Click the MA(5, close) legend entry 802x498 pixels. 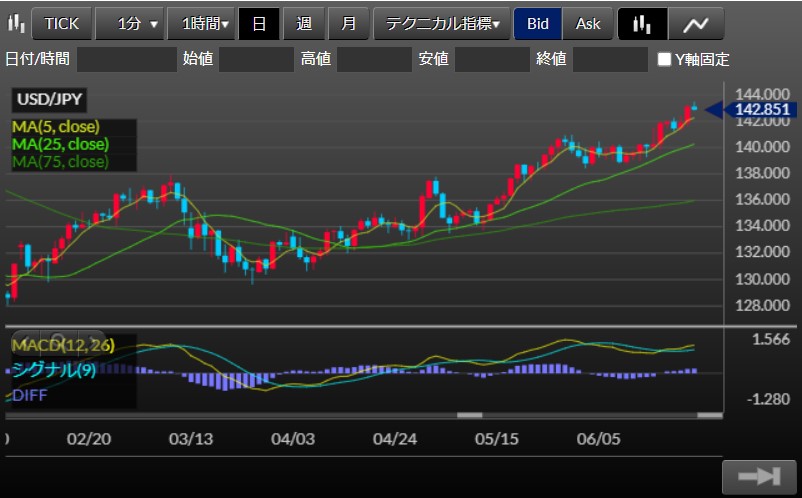56,127
